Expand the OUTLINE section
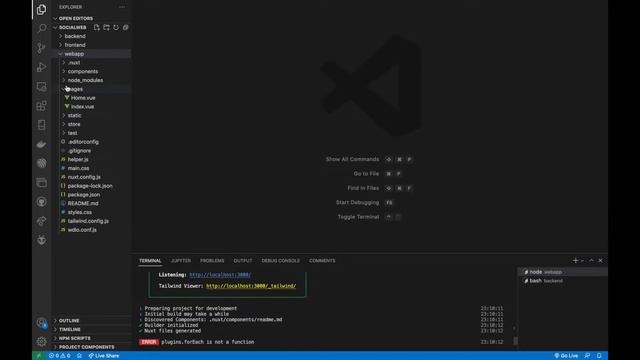Screen dimensions: 640x360 (x=69, y=321)
